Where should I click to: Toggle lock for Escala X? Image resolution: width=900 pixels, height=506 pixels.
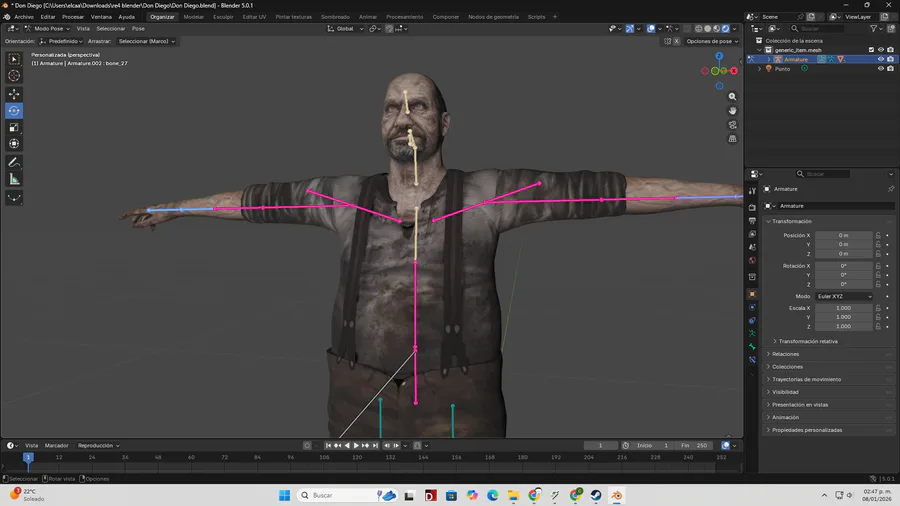(878, 308)
